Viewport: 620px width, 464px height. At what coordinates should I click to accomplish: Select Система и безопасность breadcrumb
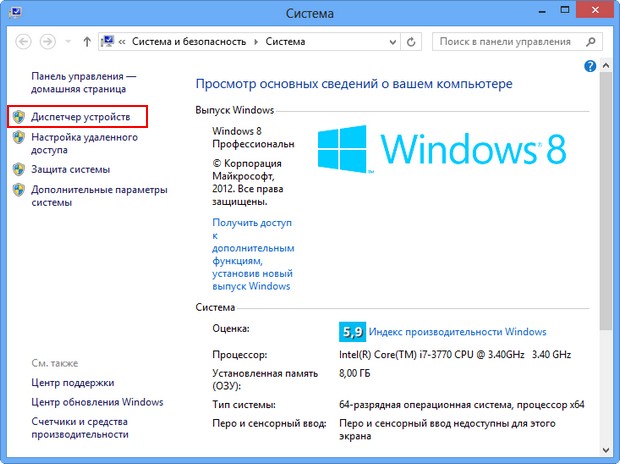pyautogui.click(x=188, y=42)
